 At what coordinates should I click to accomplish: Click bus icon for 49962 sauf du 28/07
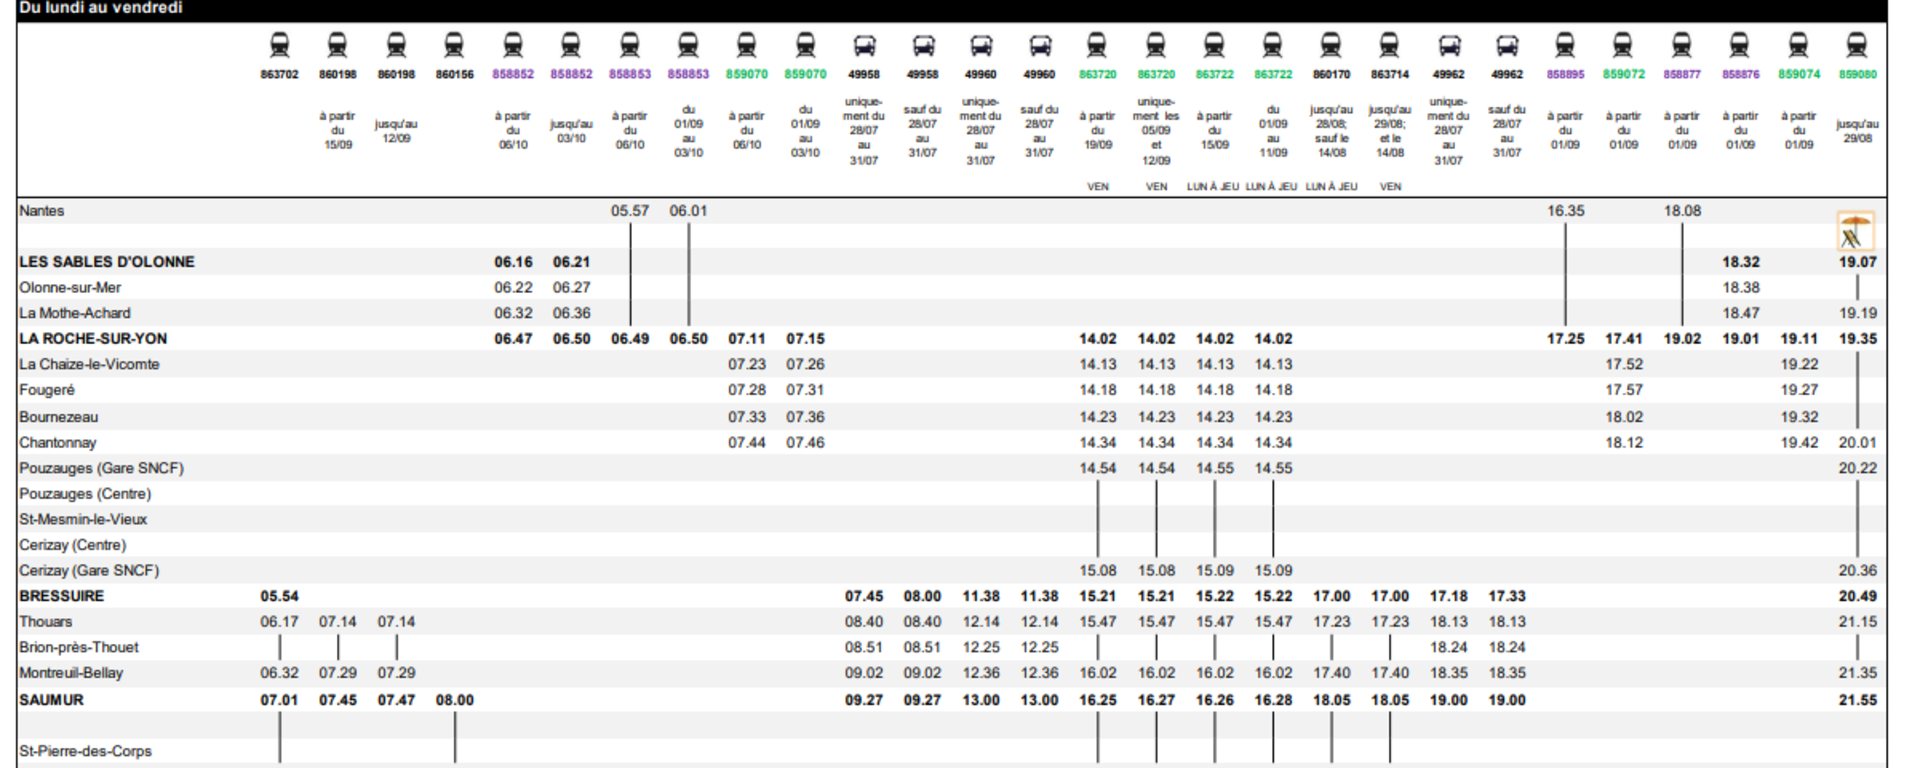coord(1507,46)
